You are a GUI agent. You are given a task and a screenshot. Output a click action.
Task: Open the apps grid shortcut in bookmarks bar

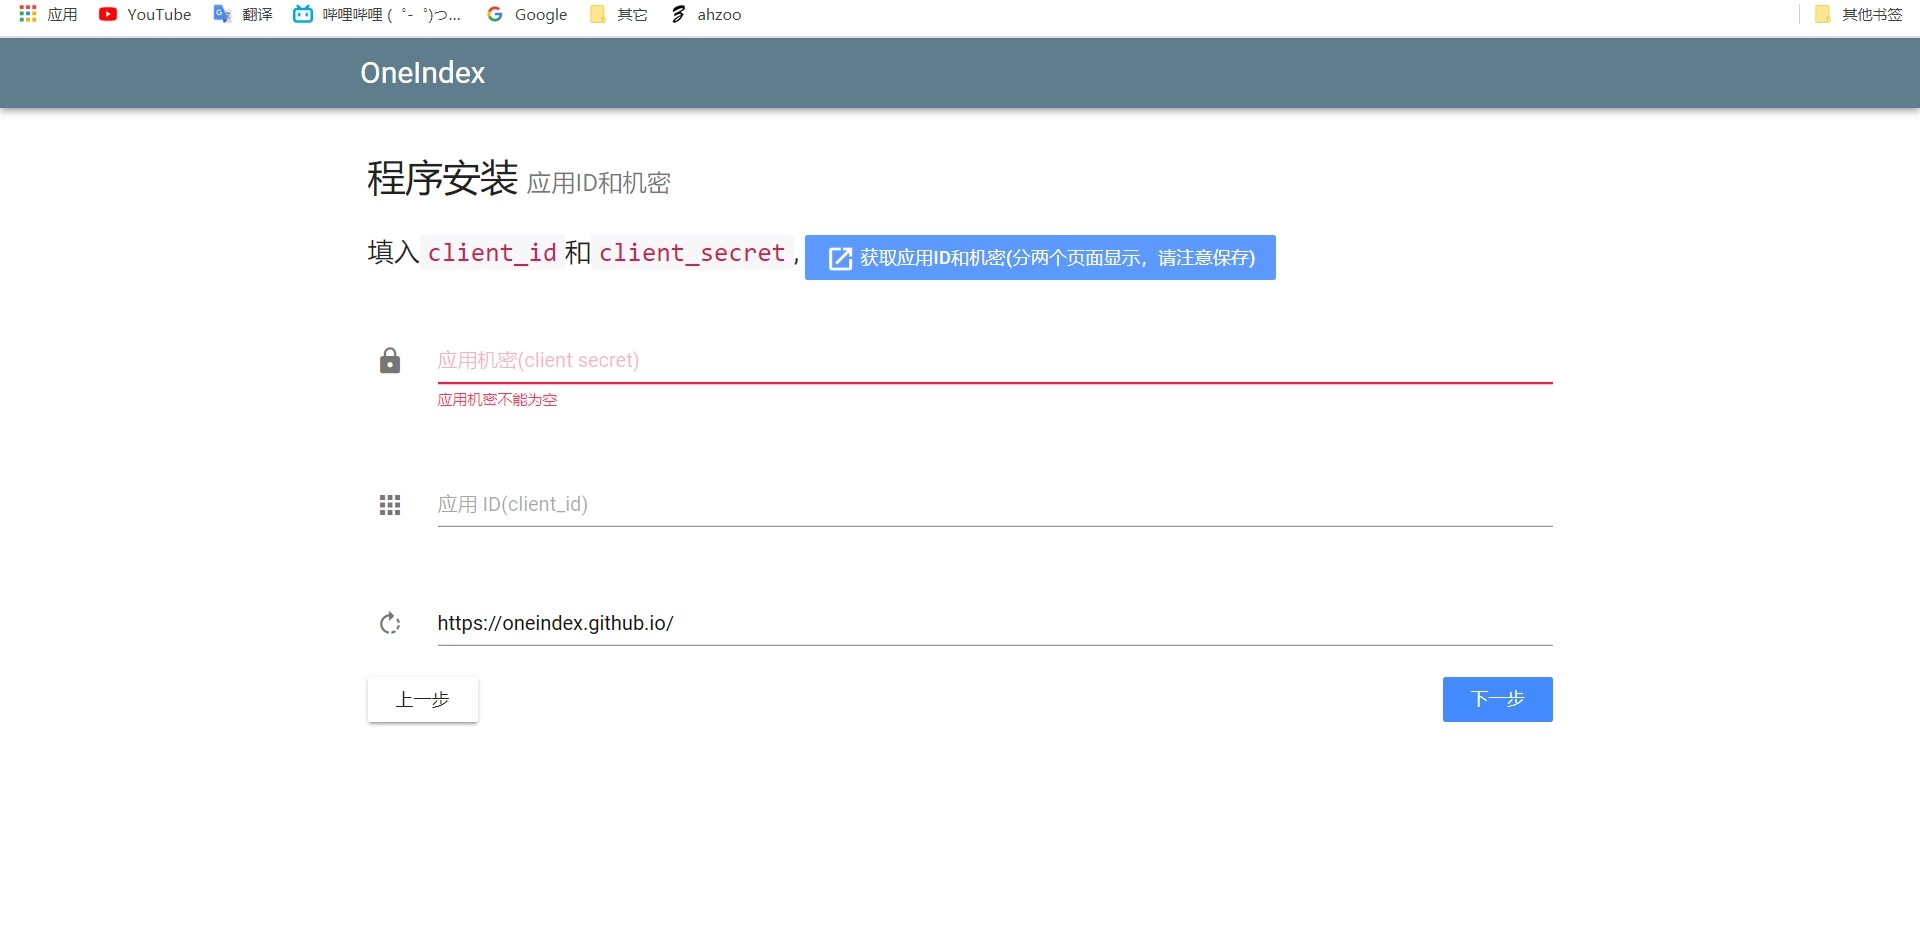[28, 14]
